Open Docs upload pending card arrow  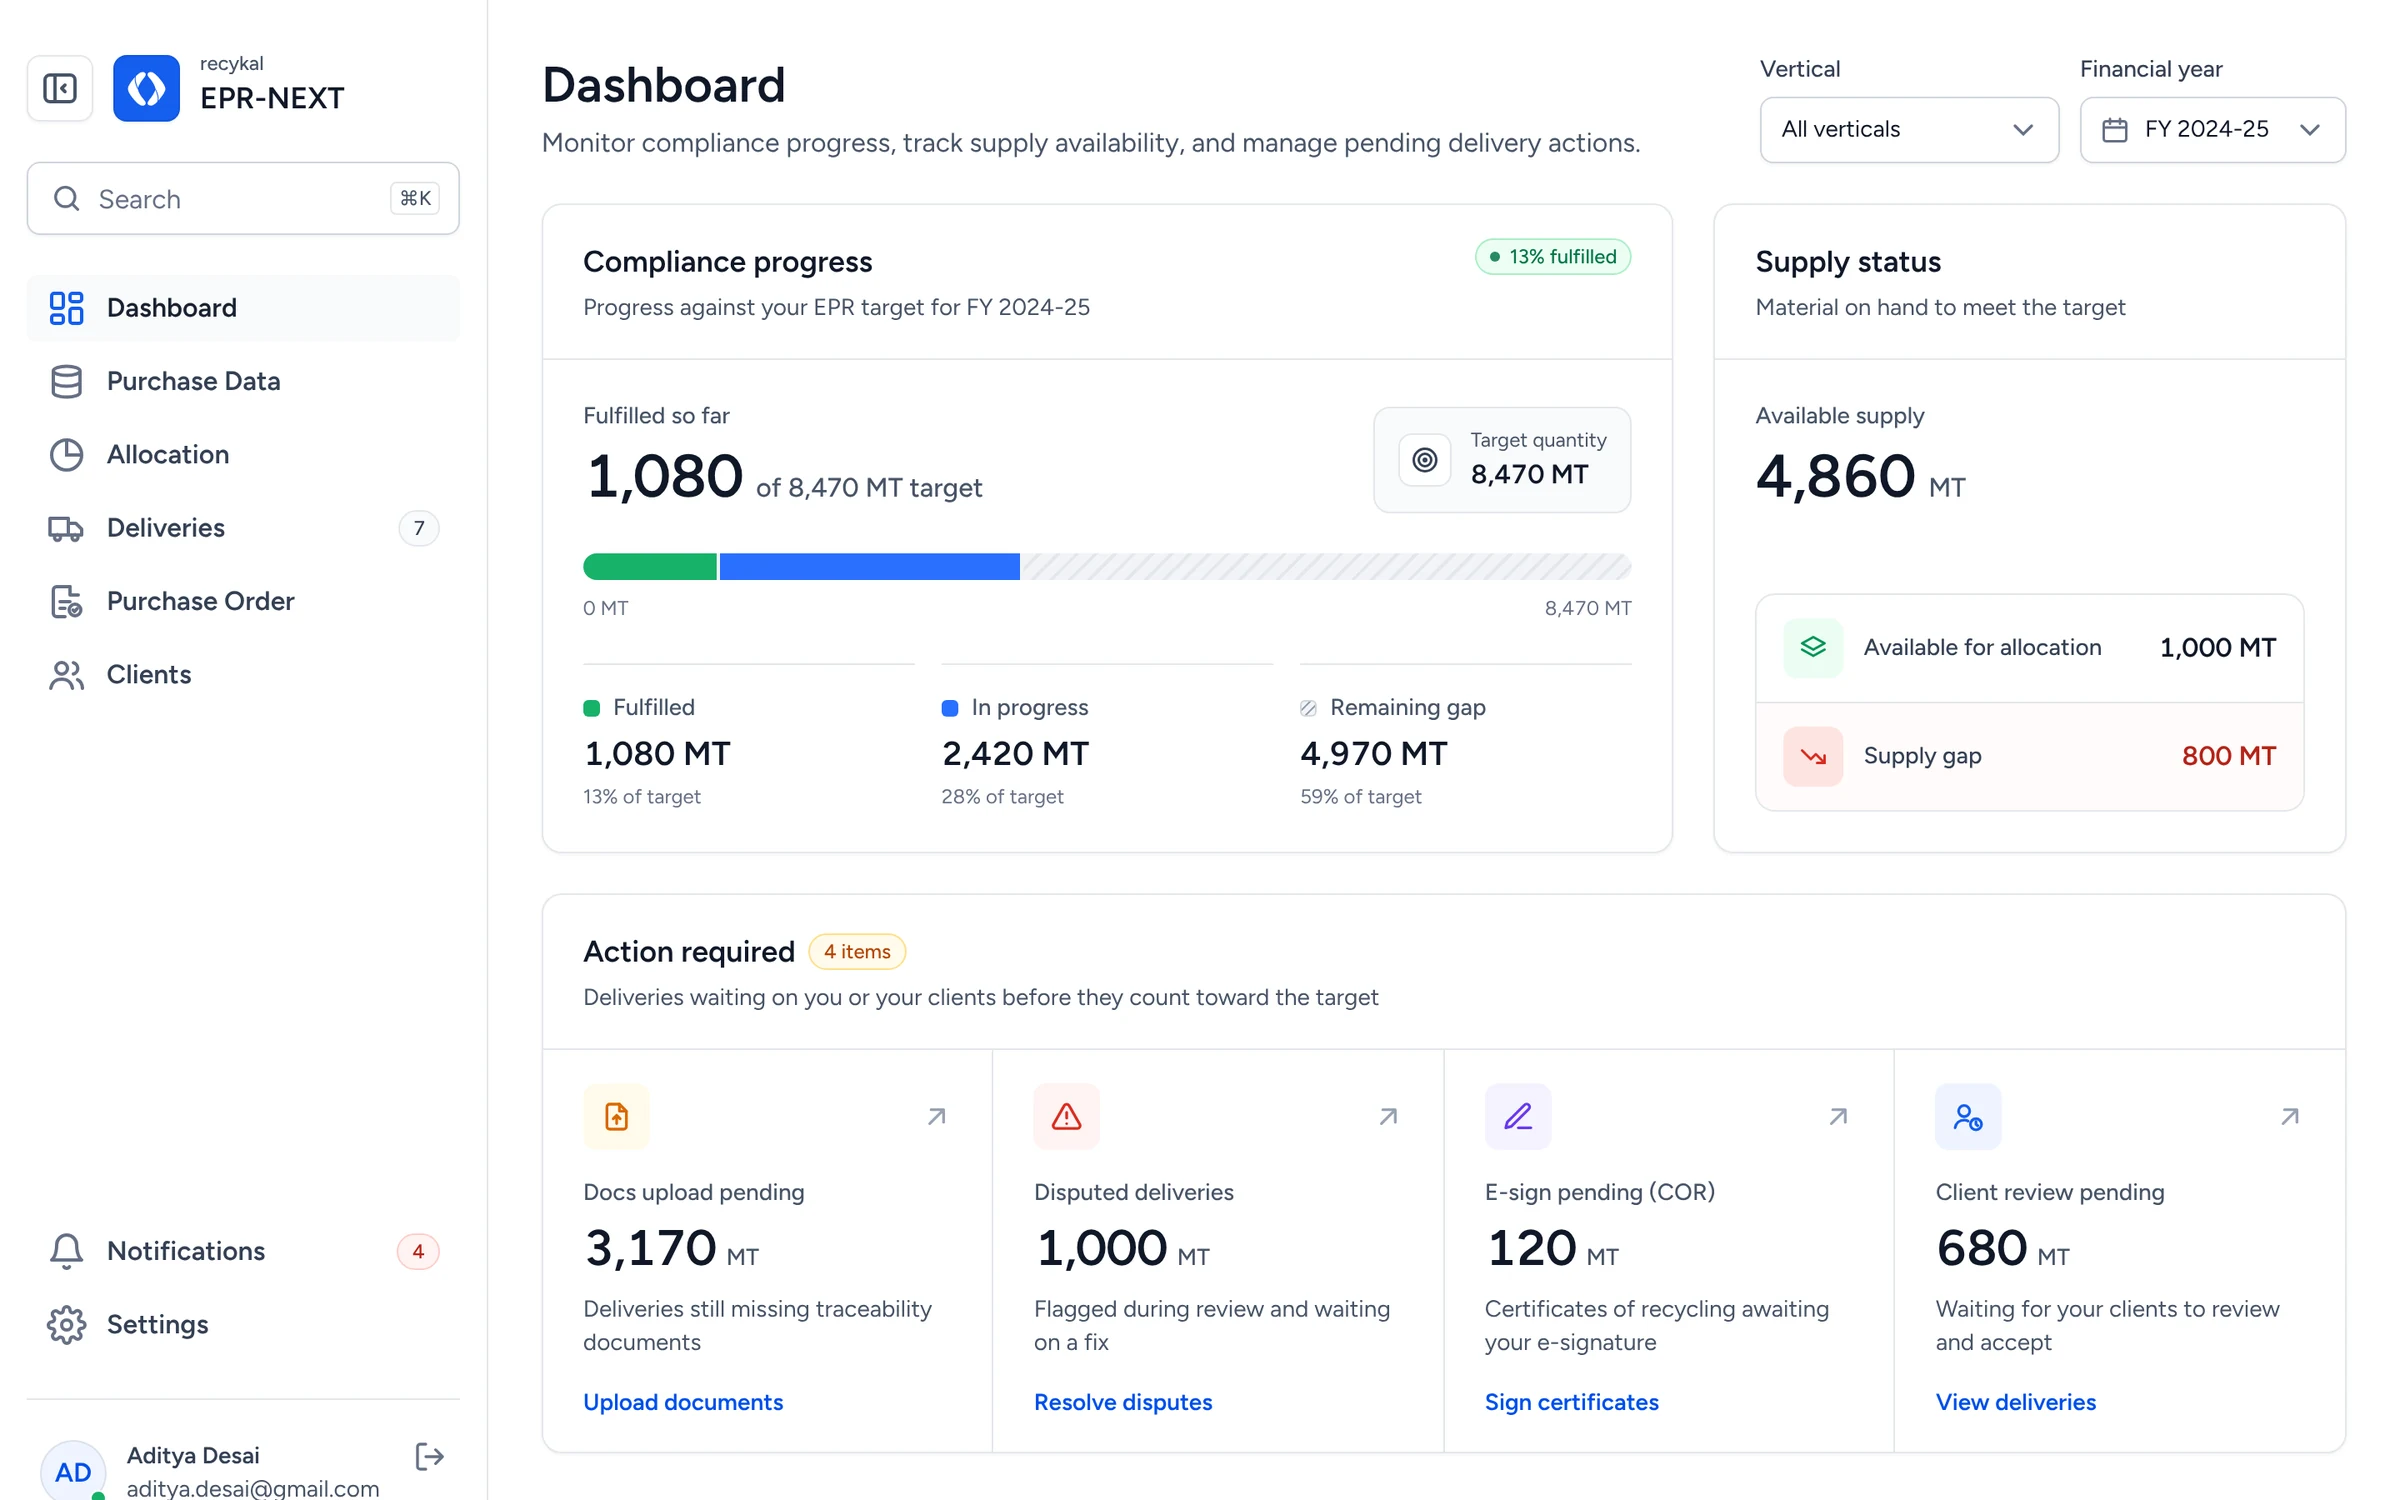936,1116
